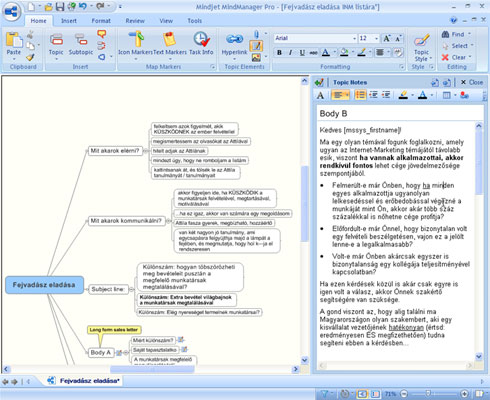Toggle bulleted list in notes
This screenshot has height=400, width=490.
[x=360, y=95]
